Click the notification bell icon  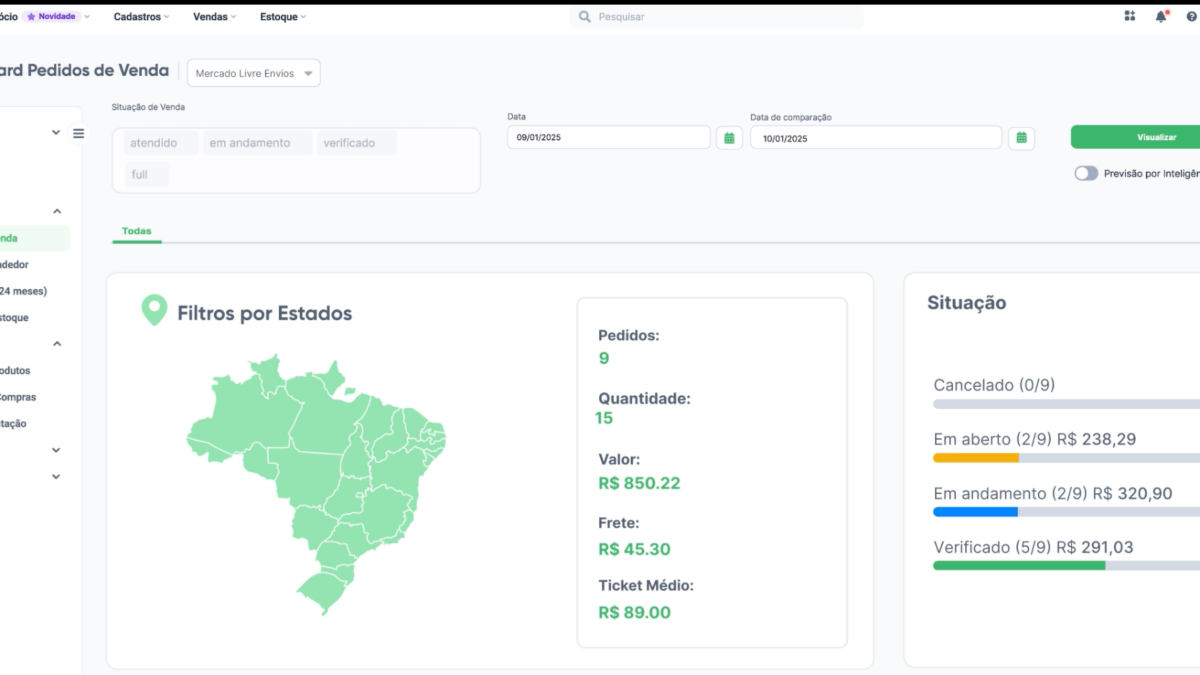pyautogui.click(x=1161, y=16)
